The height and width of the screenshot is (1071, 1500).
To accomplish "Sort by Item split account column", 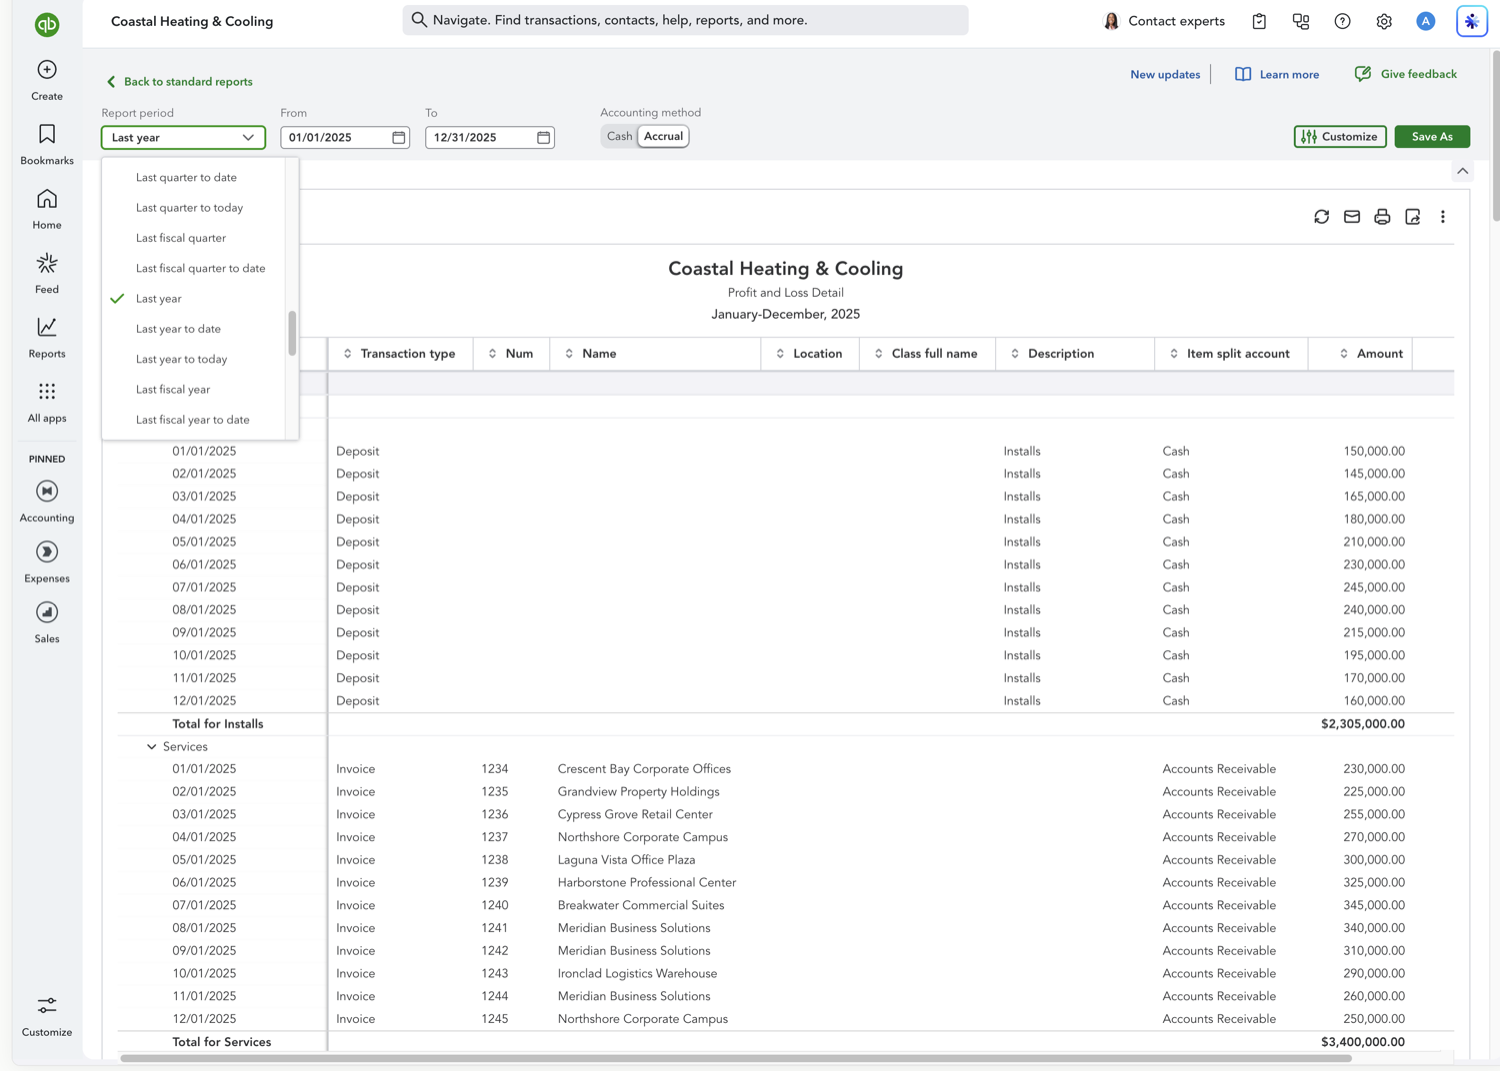I will pyautogui.click(x=1229, y=353).
